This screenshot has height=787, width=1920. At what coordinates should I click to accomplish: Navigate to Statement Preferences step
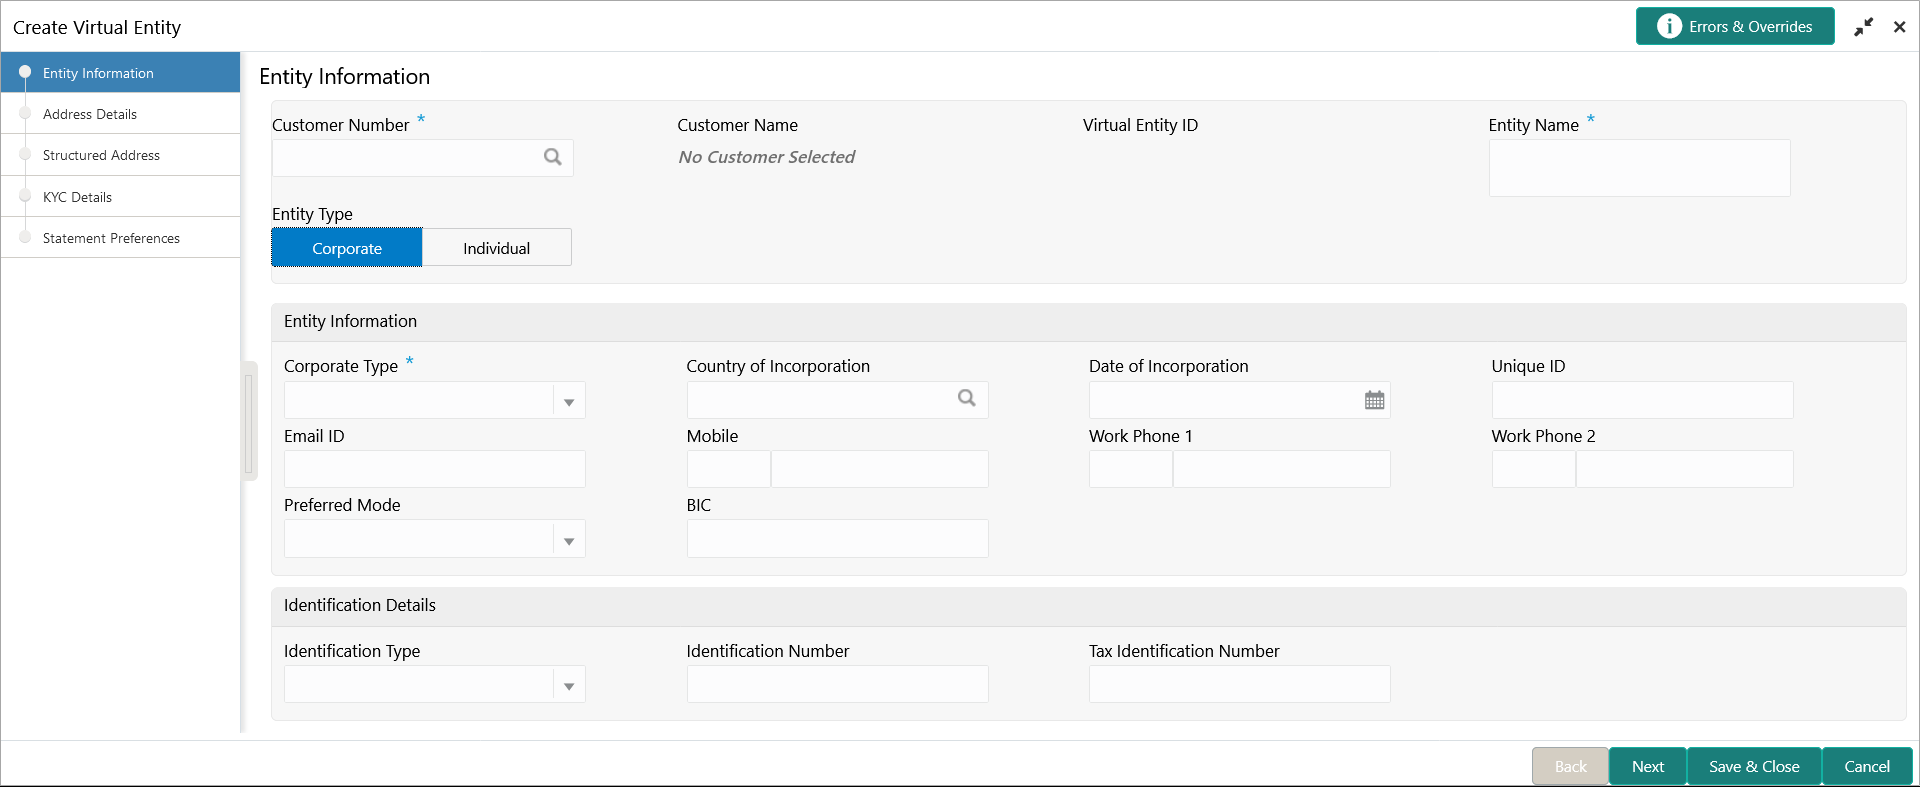[111, 238]
